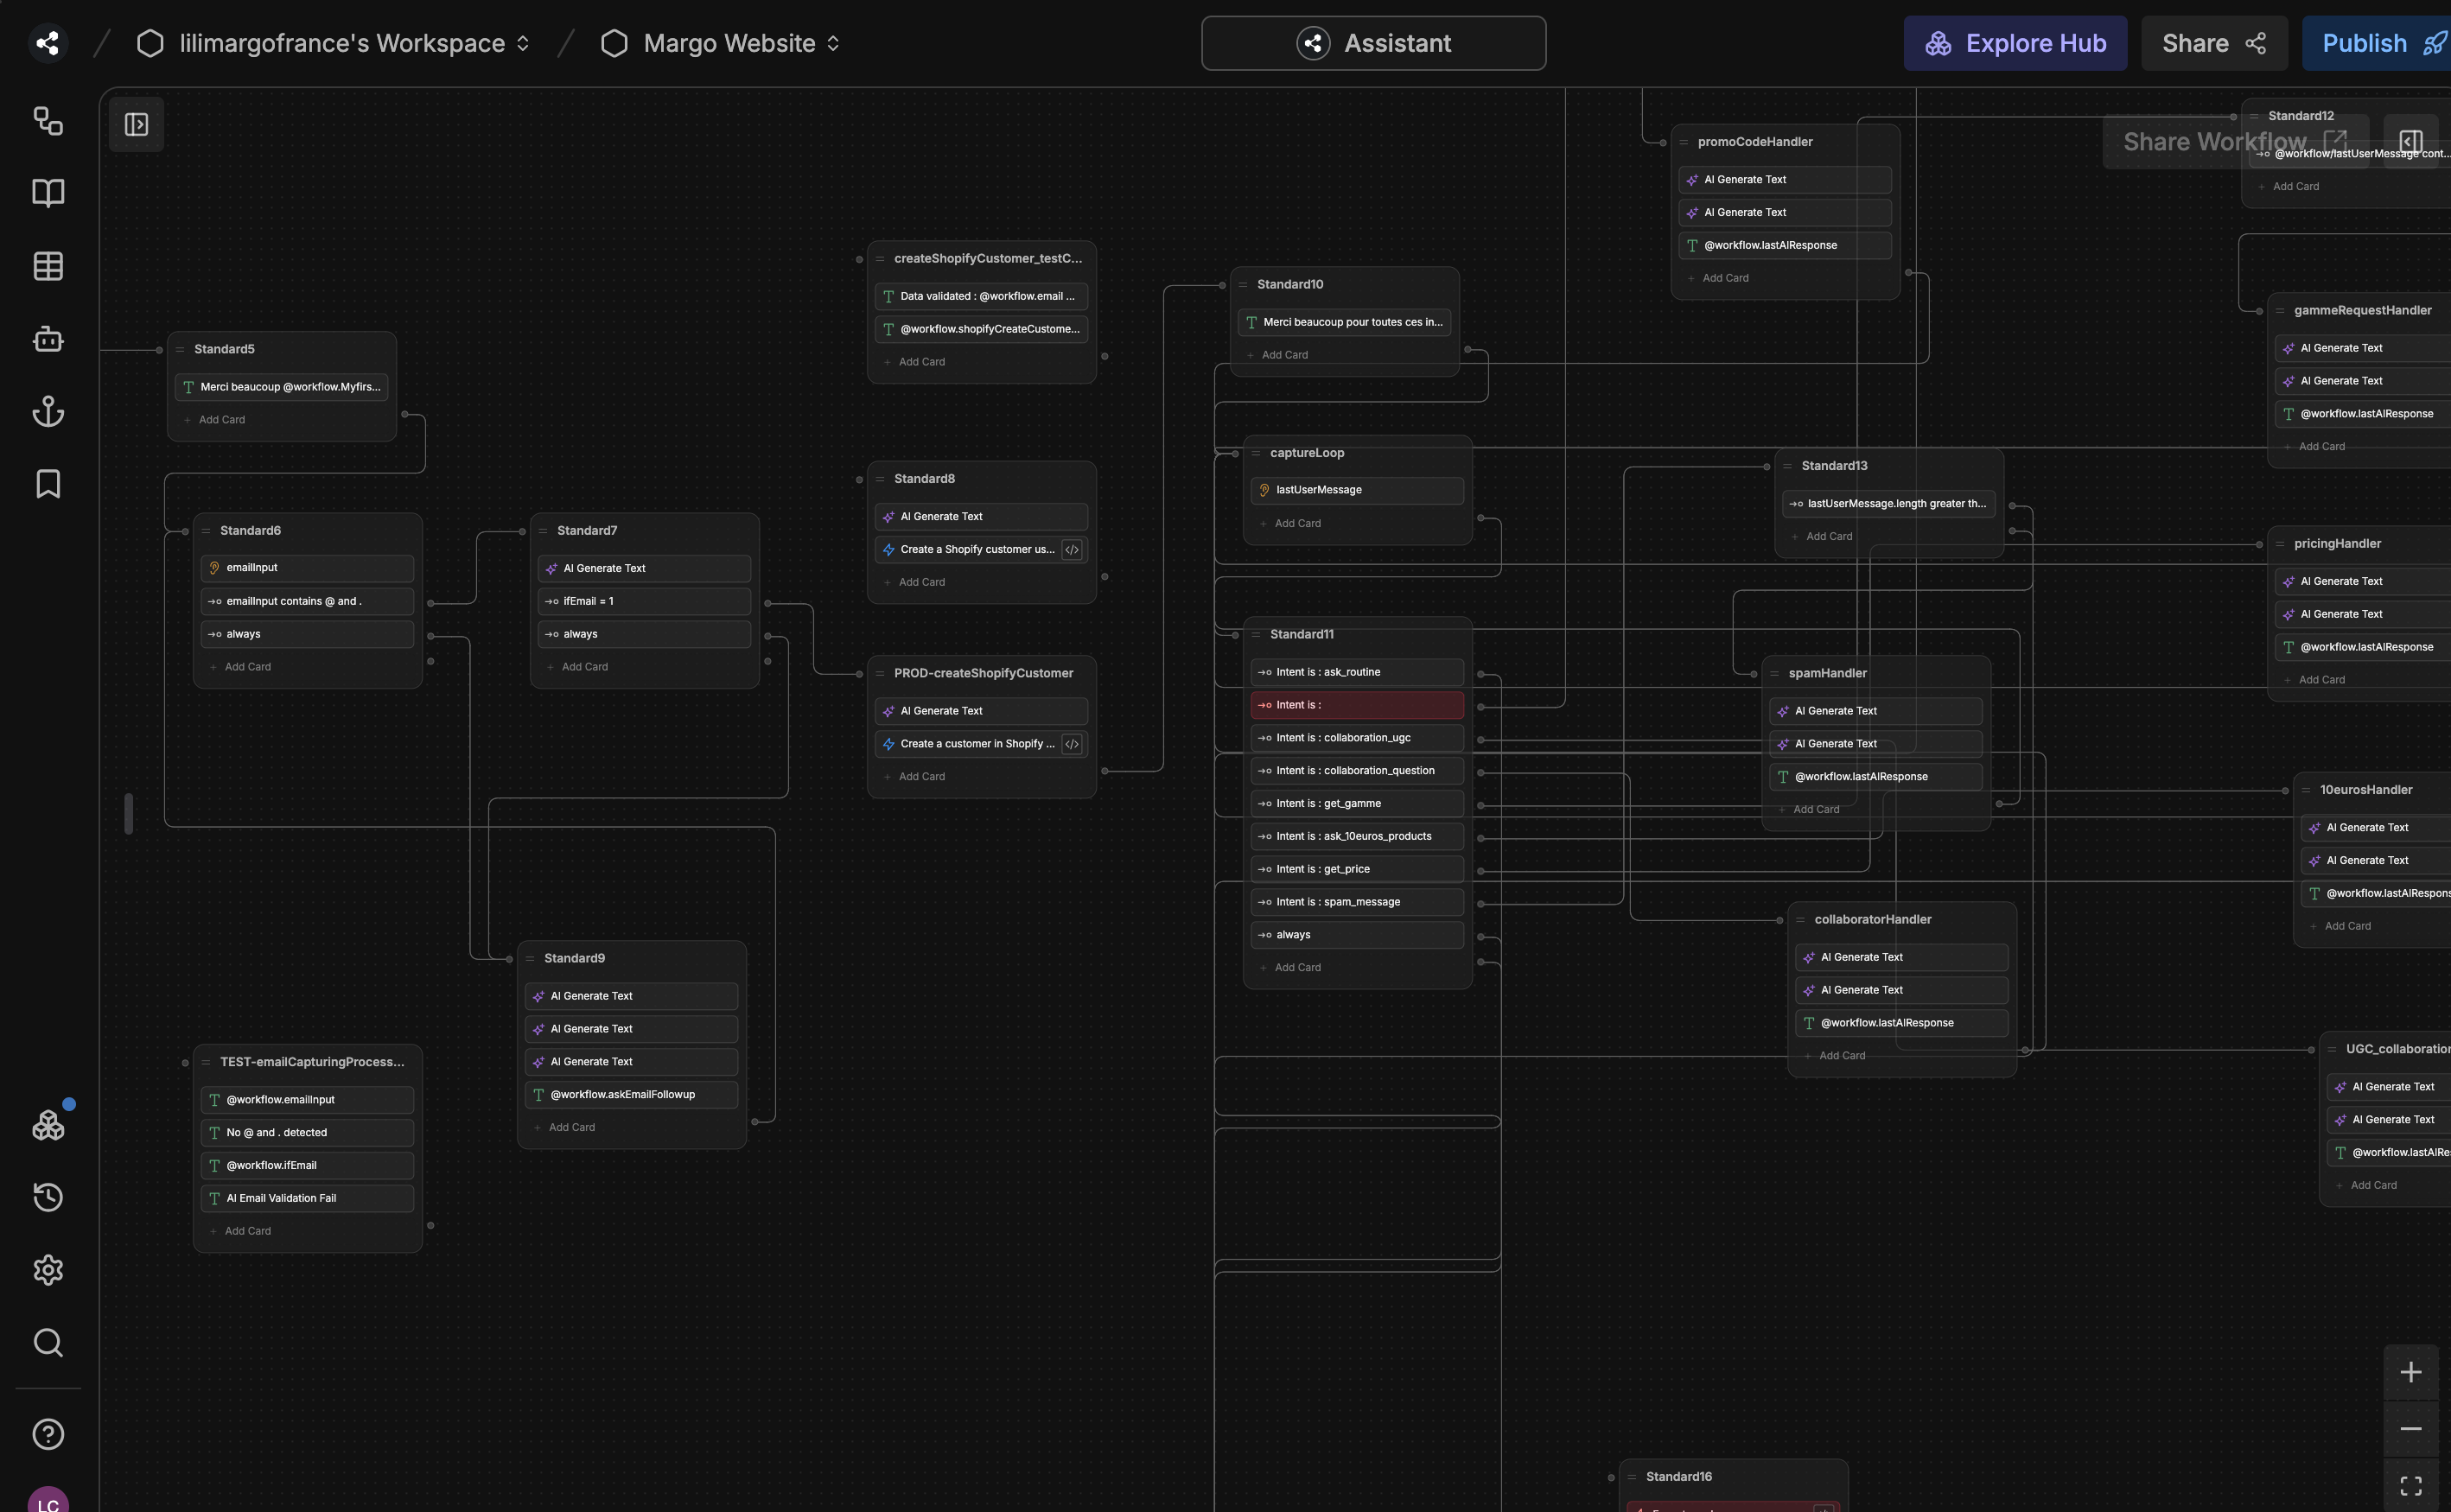This screenshot has width=2451, height=1512.
Task: Select 'Intent is : collaboration_question' card
Action: coord(1358,771)
